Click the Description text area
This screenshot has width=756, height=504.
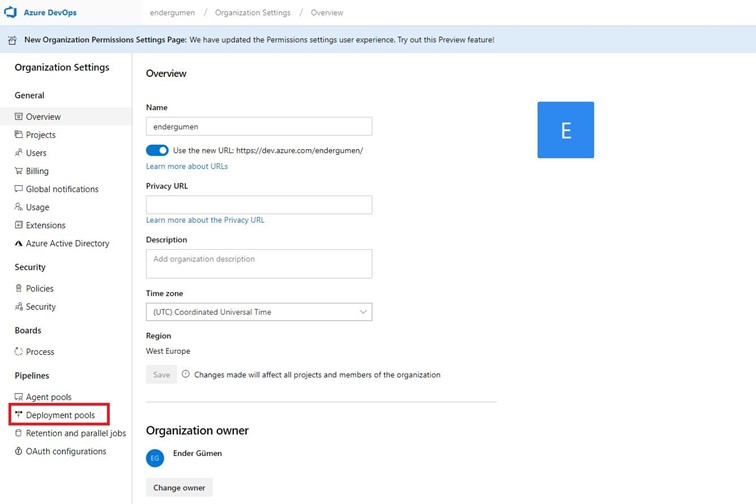(x=259, y=264)
